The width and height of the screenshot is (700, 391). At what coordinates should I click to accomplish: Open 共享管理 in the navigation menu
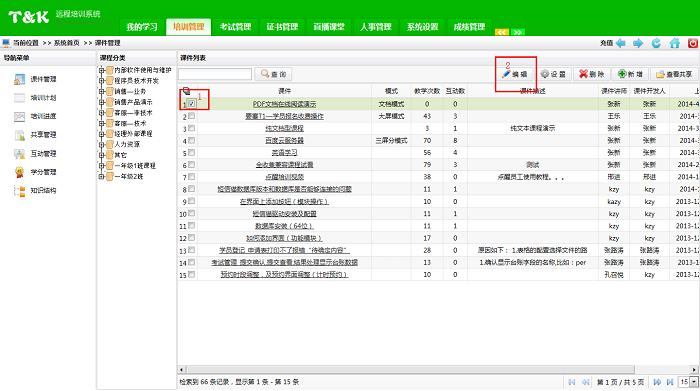(x=35, y=135)
